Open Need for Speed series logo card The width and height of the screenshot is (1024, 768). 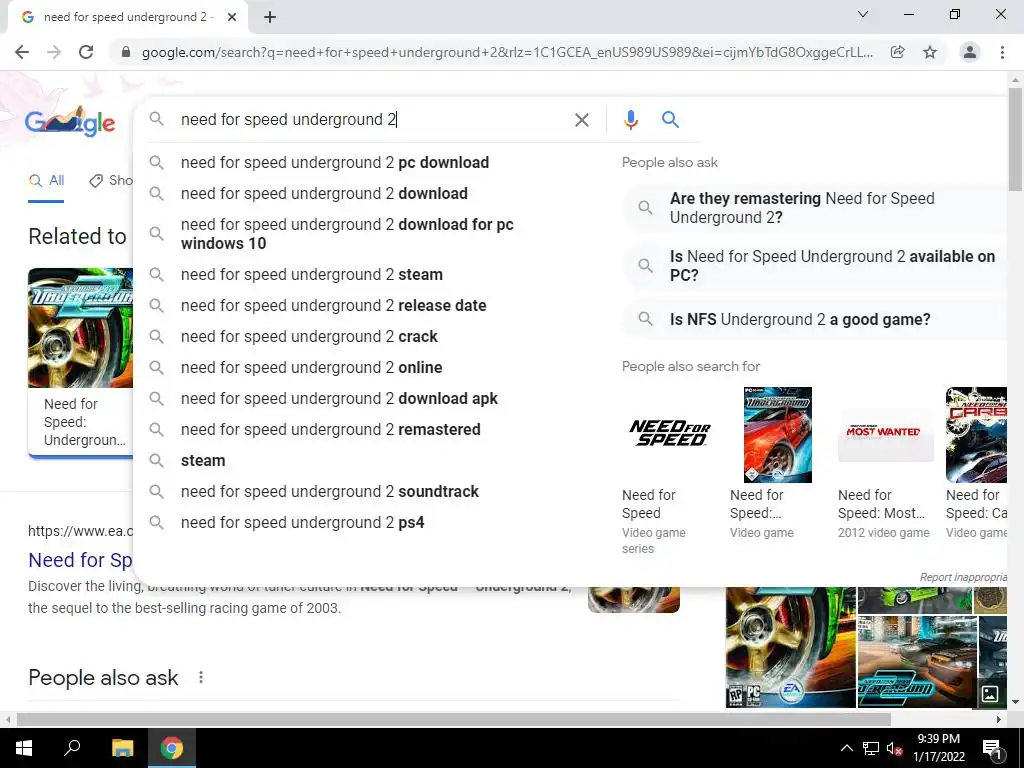click(669, 470)
